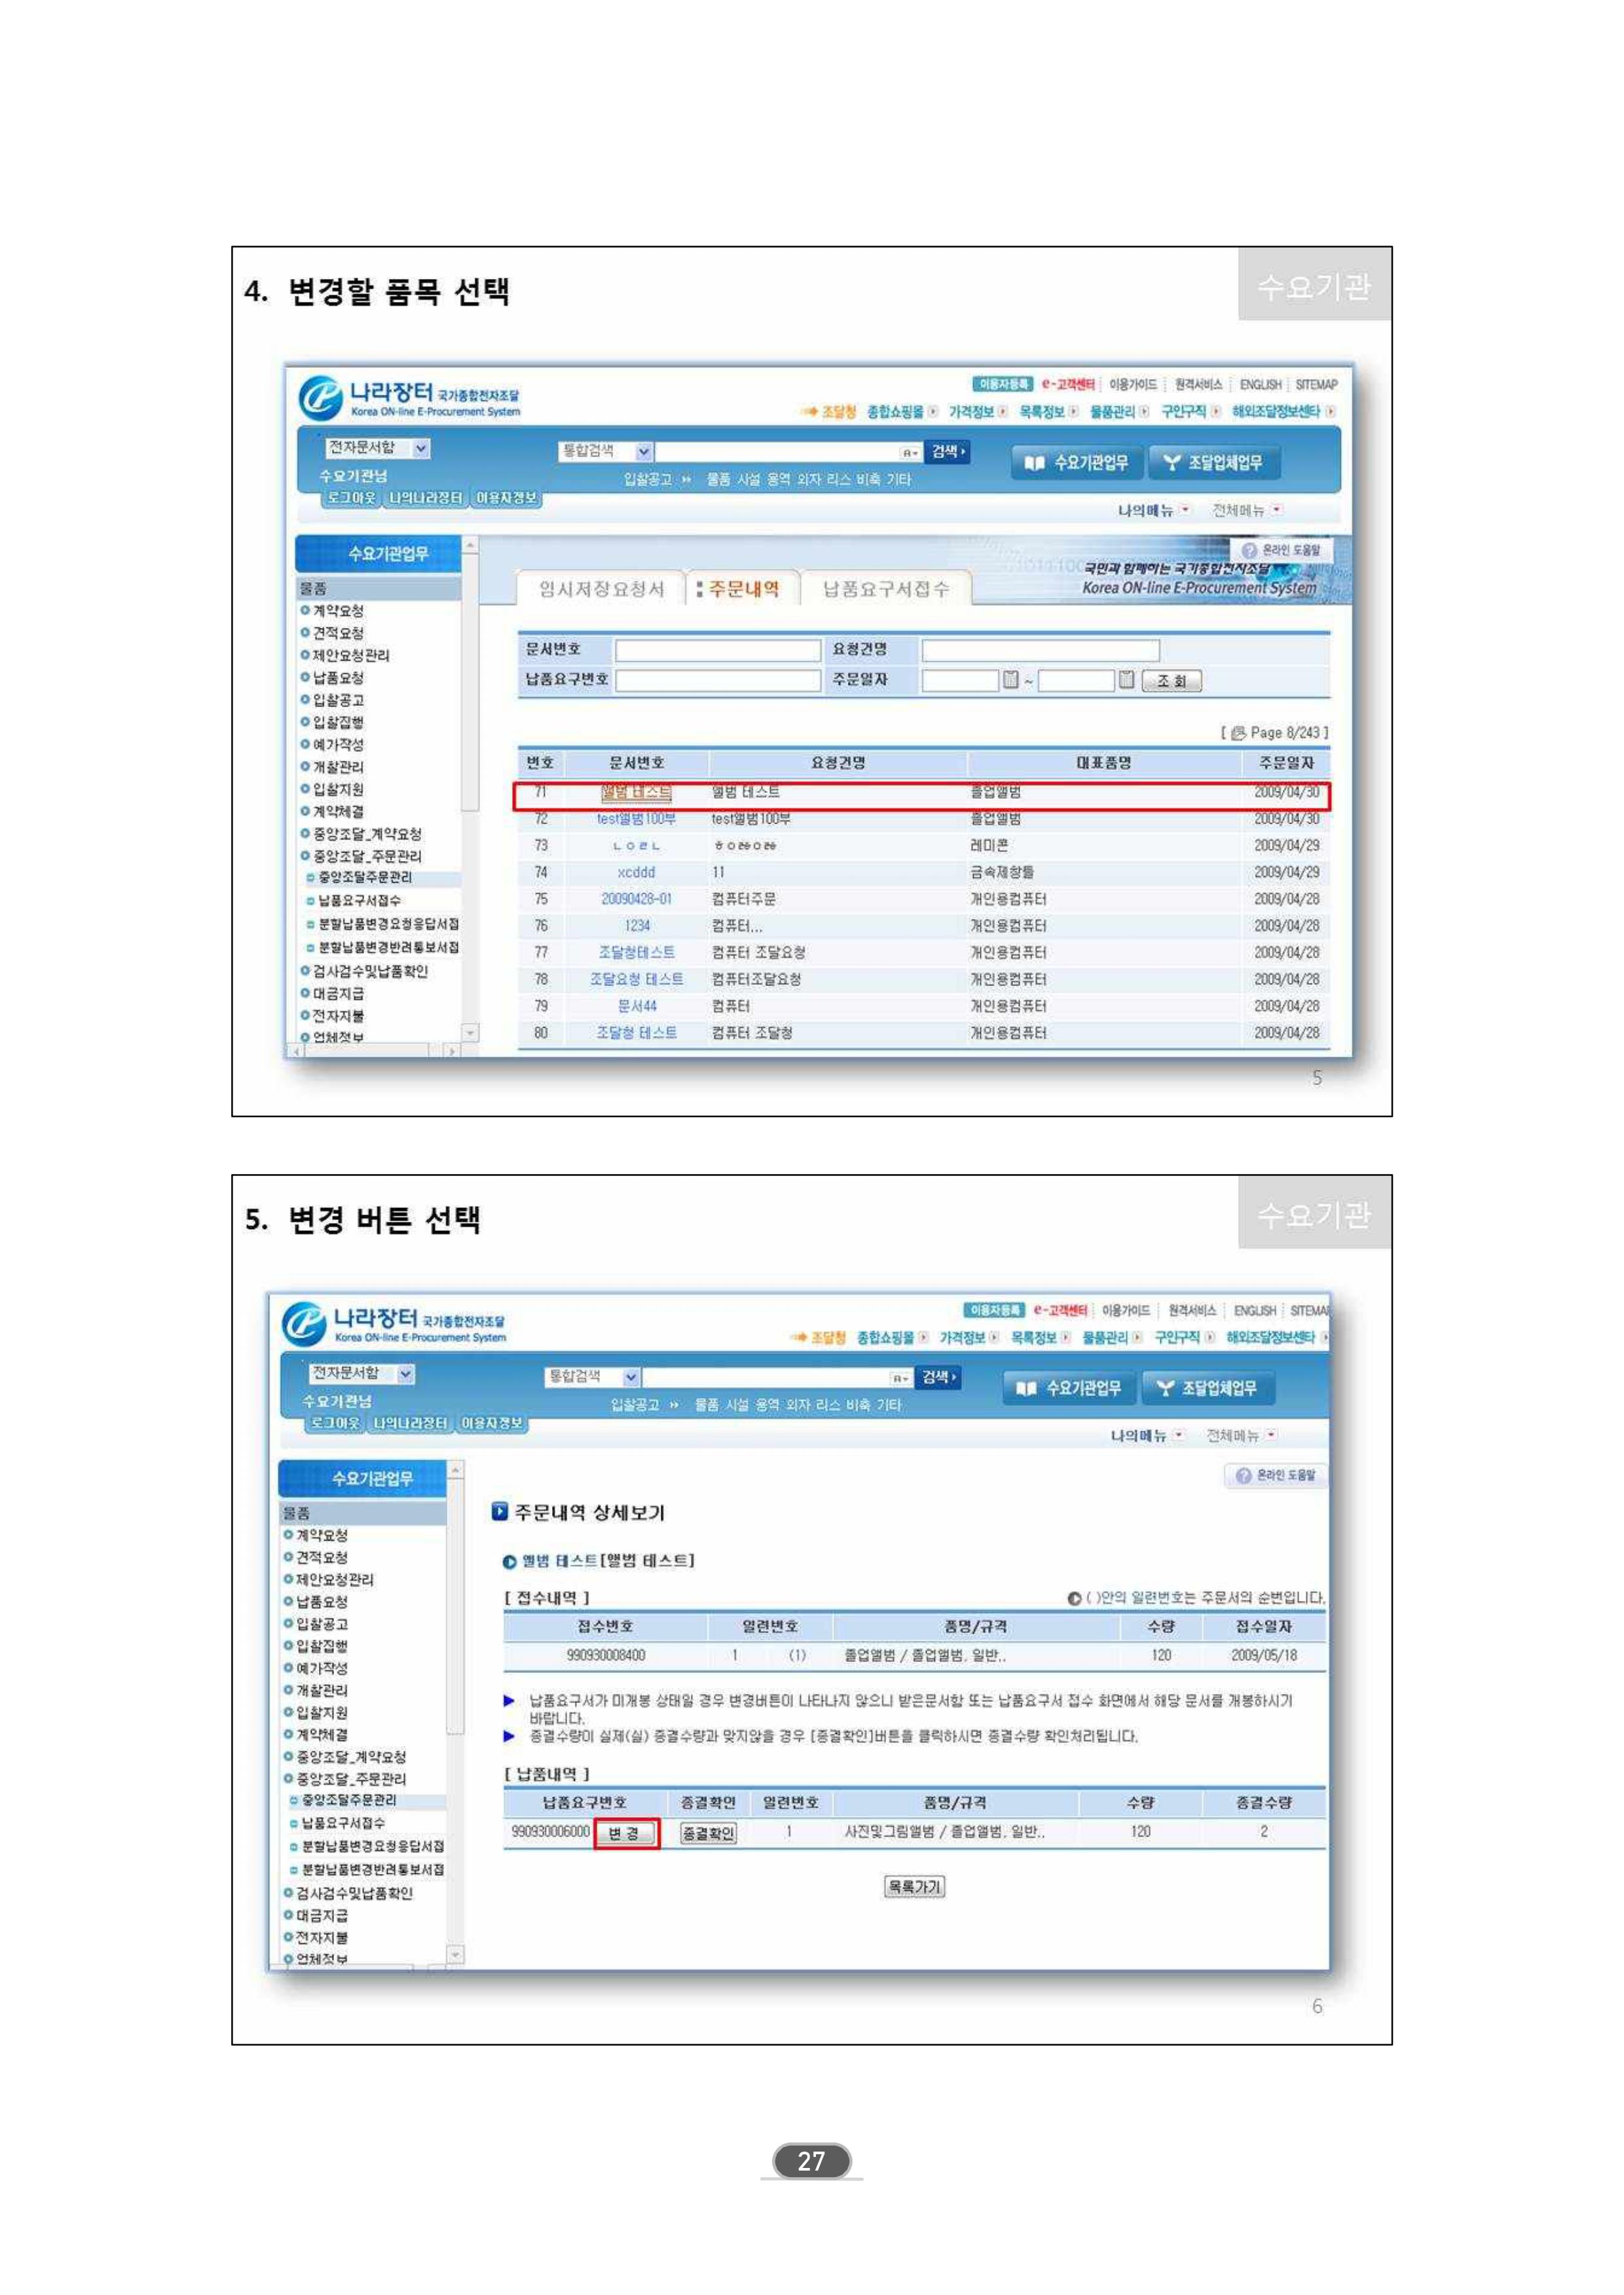
Task: Open the 통합검색 dropdown in step 5 screenshot
Action: [x=631, y=1377]
